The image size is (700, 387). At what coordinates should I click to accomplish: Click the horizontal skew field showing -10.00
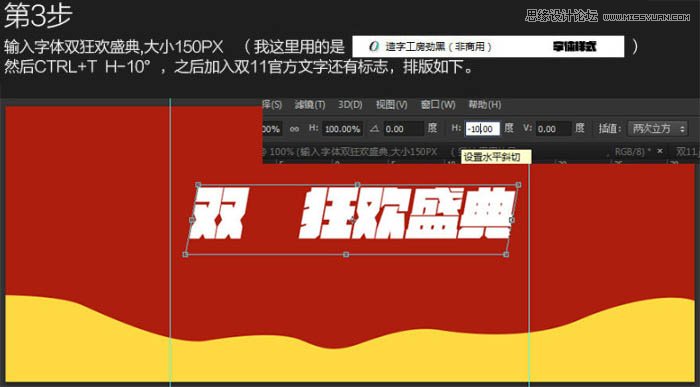click(482, 129)
